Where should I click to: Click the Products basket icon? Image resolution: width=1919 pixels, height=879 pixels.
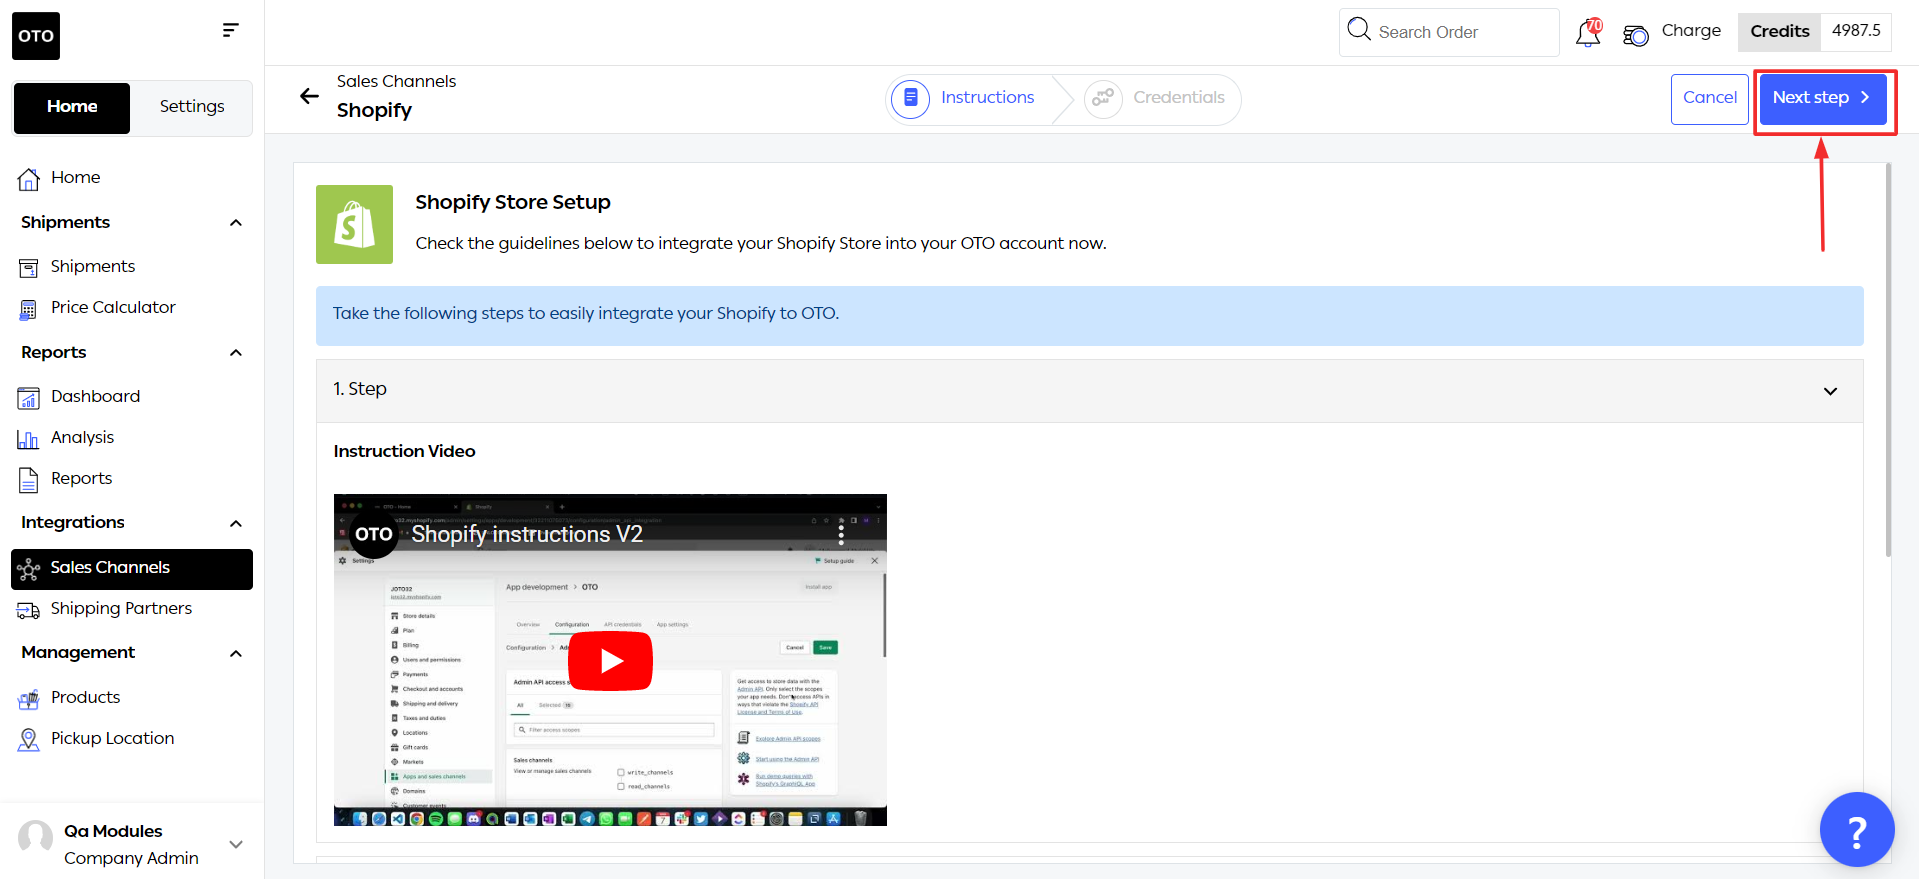(x=29, y=699)
